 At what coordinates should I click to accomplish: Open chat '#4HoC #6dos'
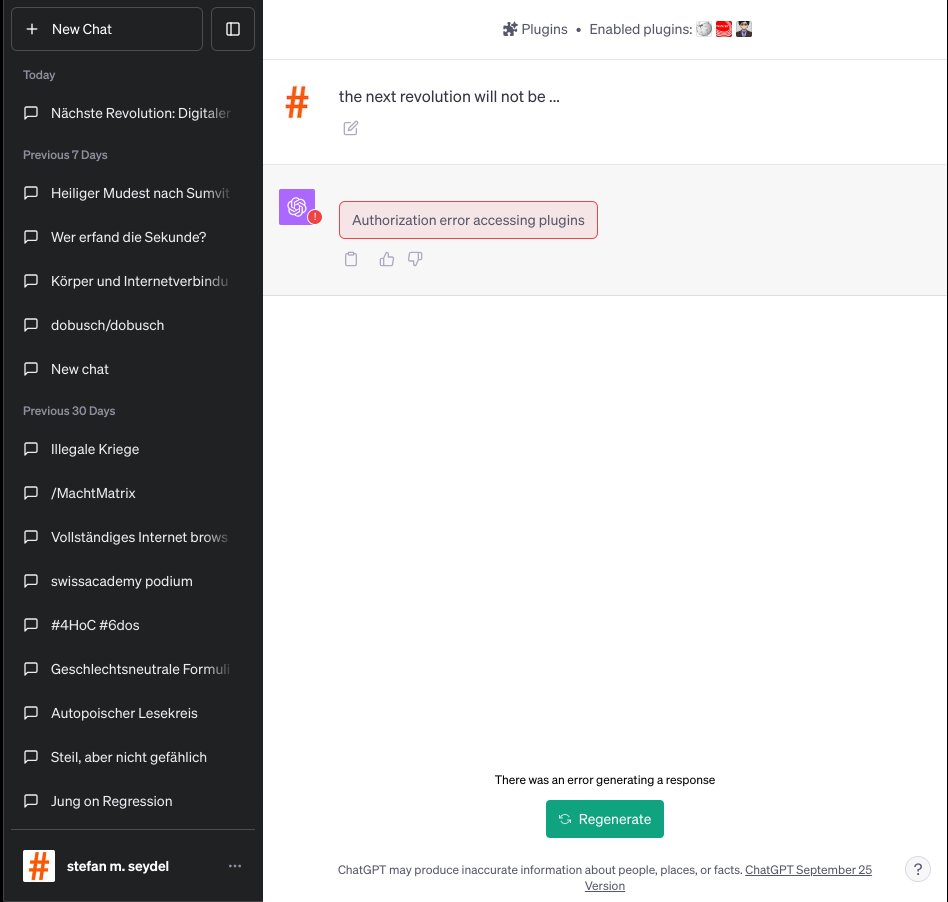click(133, 625)
